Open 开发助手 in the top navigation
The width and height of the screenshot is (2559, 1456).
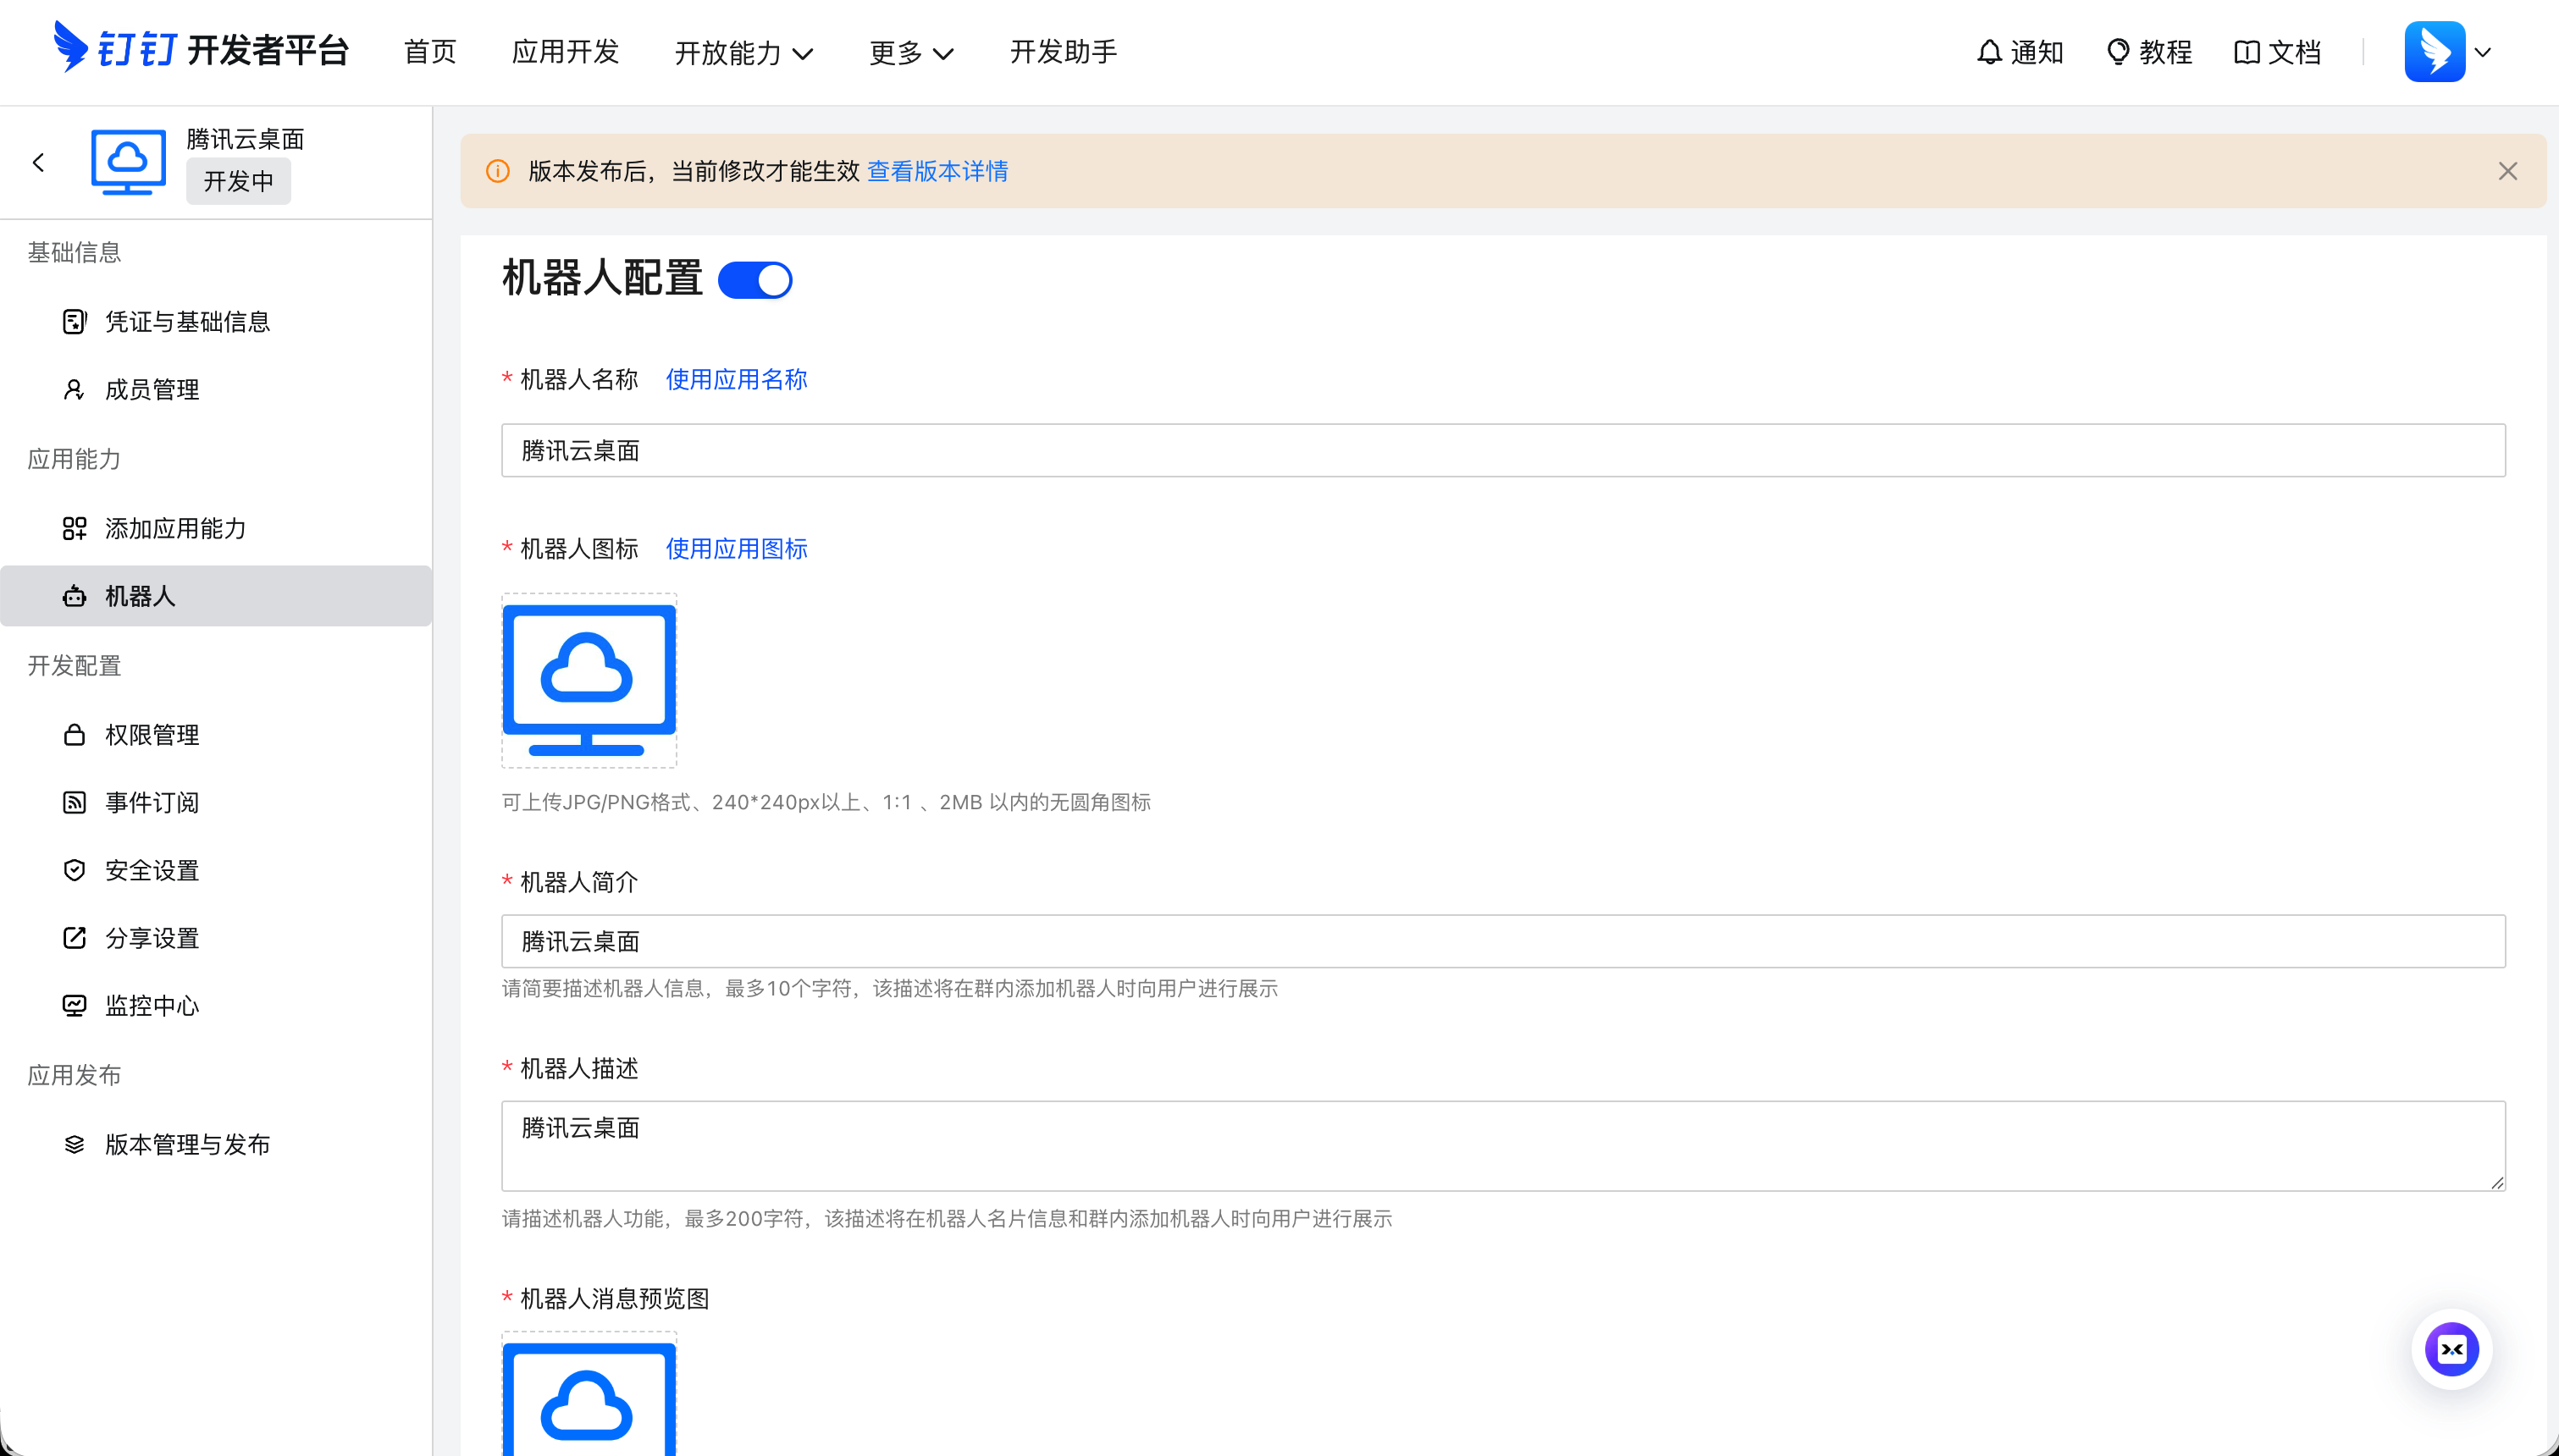[1063, 52]
